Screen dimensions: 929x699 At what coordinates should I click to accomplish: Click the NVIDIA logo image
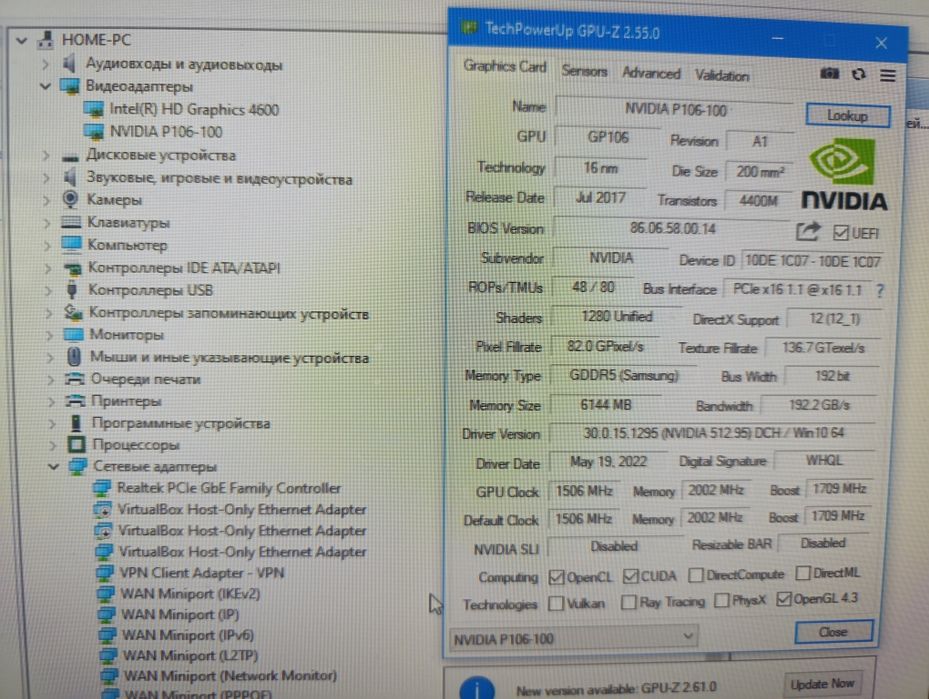click(x=844, y=175)
